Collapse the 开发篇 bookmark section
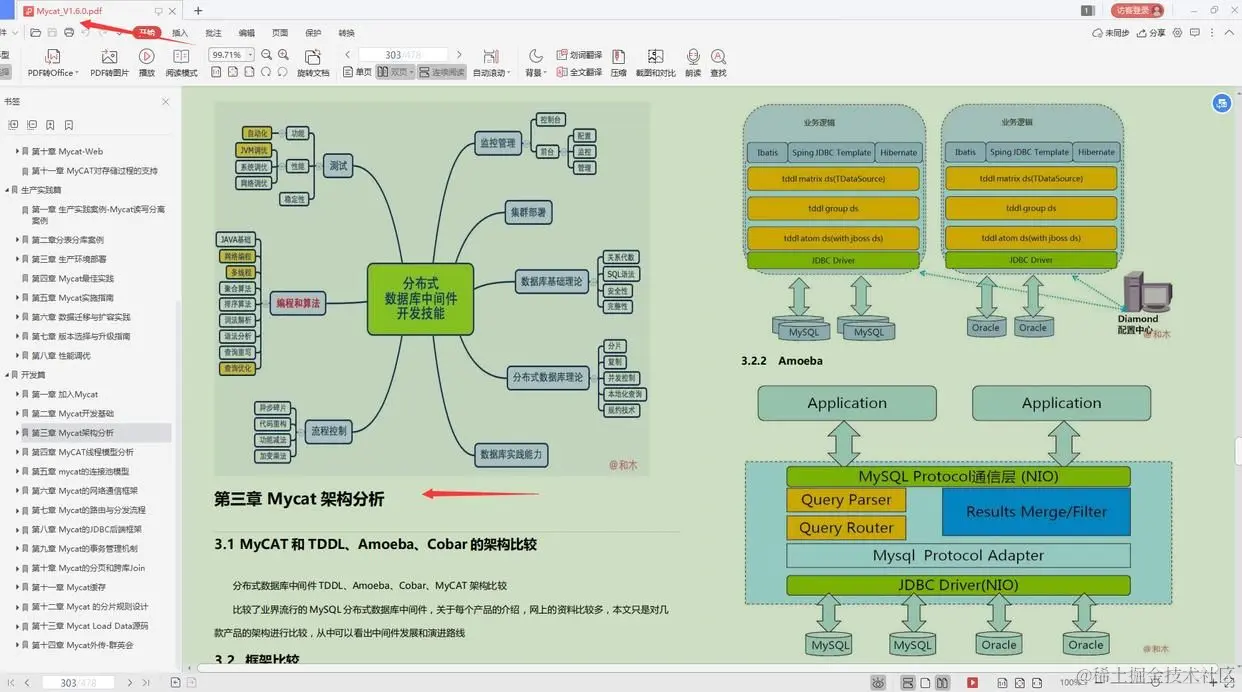 tap(7, 375)
